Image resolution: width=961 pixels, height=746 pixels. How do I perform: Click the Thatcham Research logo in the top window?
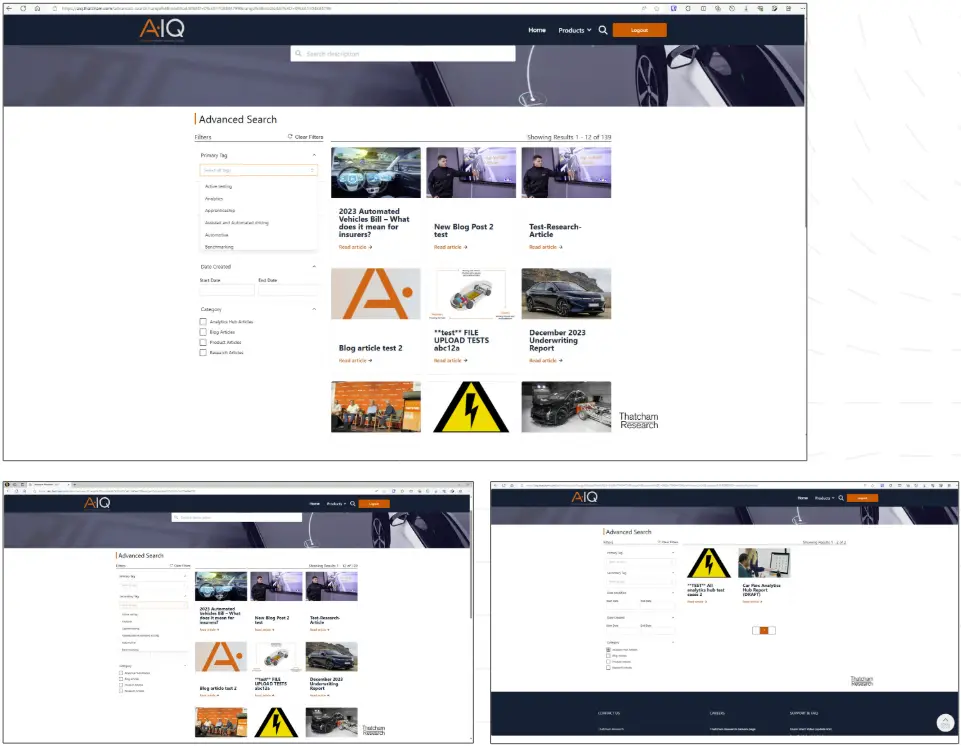click(x=638, y=421)
